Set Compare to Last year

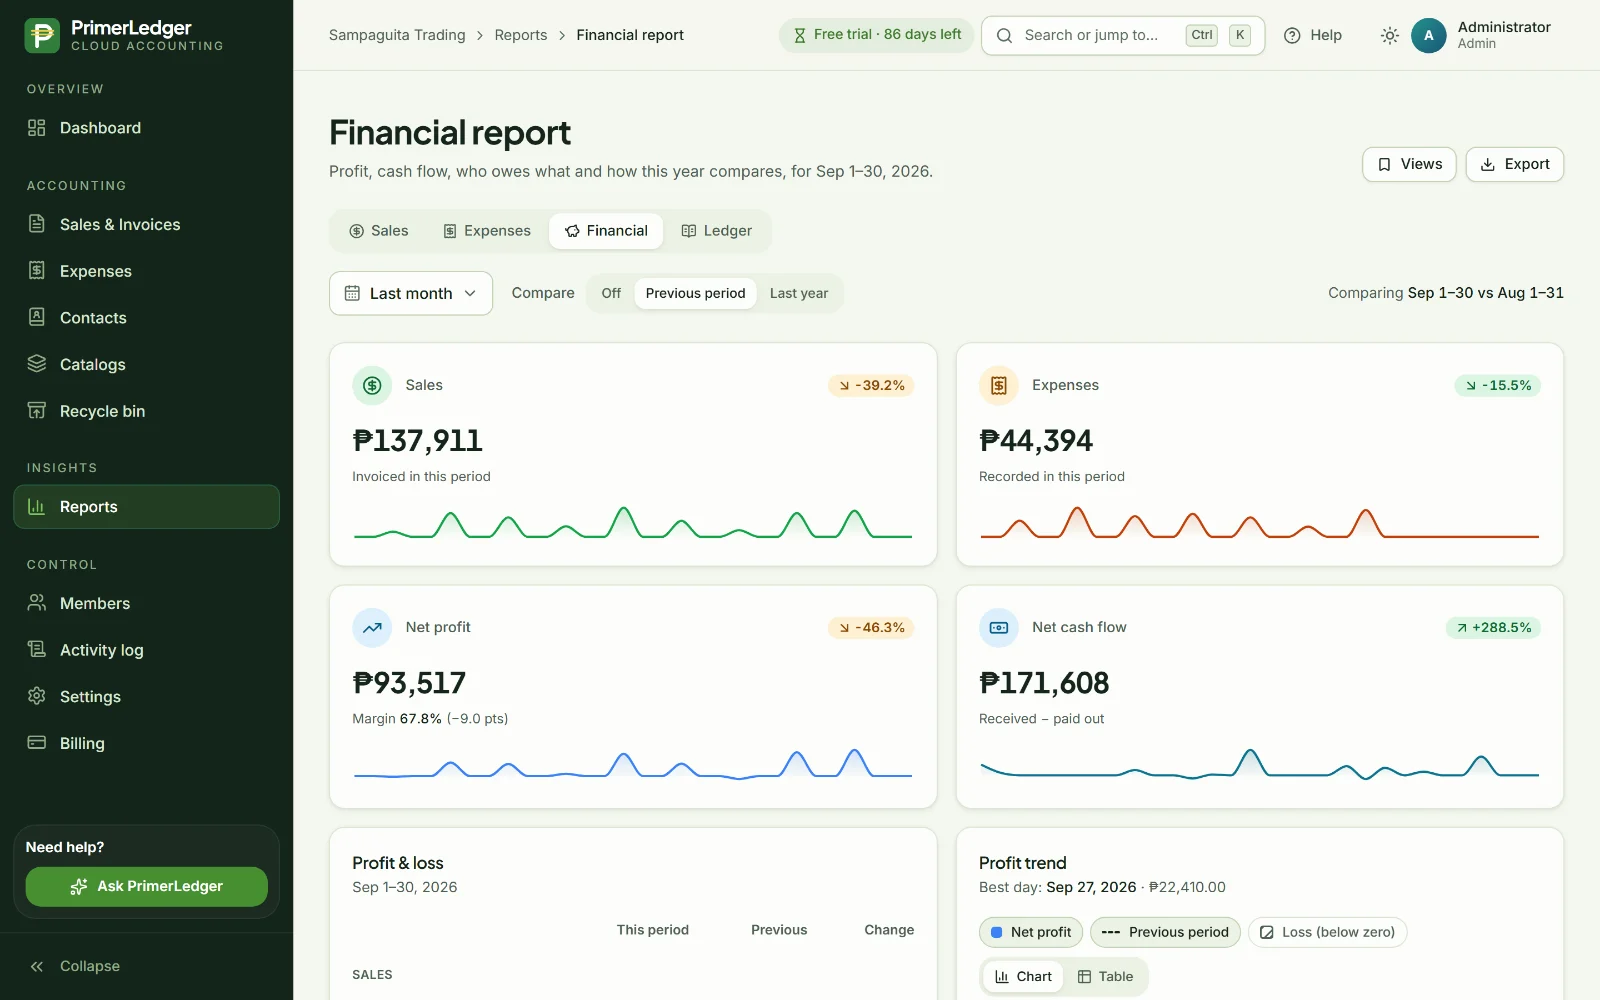pos(799,293)
